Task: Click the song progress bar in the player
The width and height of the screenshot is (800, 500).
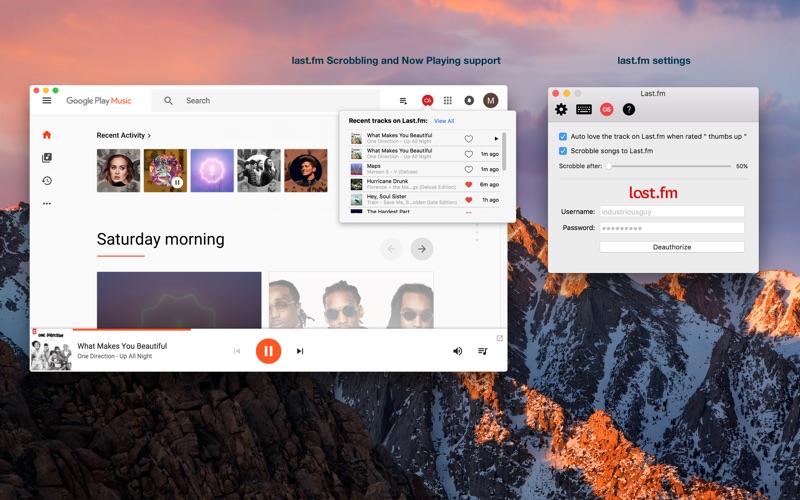Action: coord(289,329)
